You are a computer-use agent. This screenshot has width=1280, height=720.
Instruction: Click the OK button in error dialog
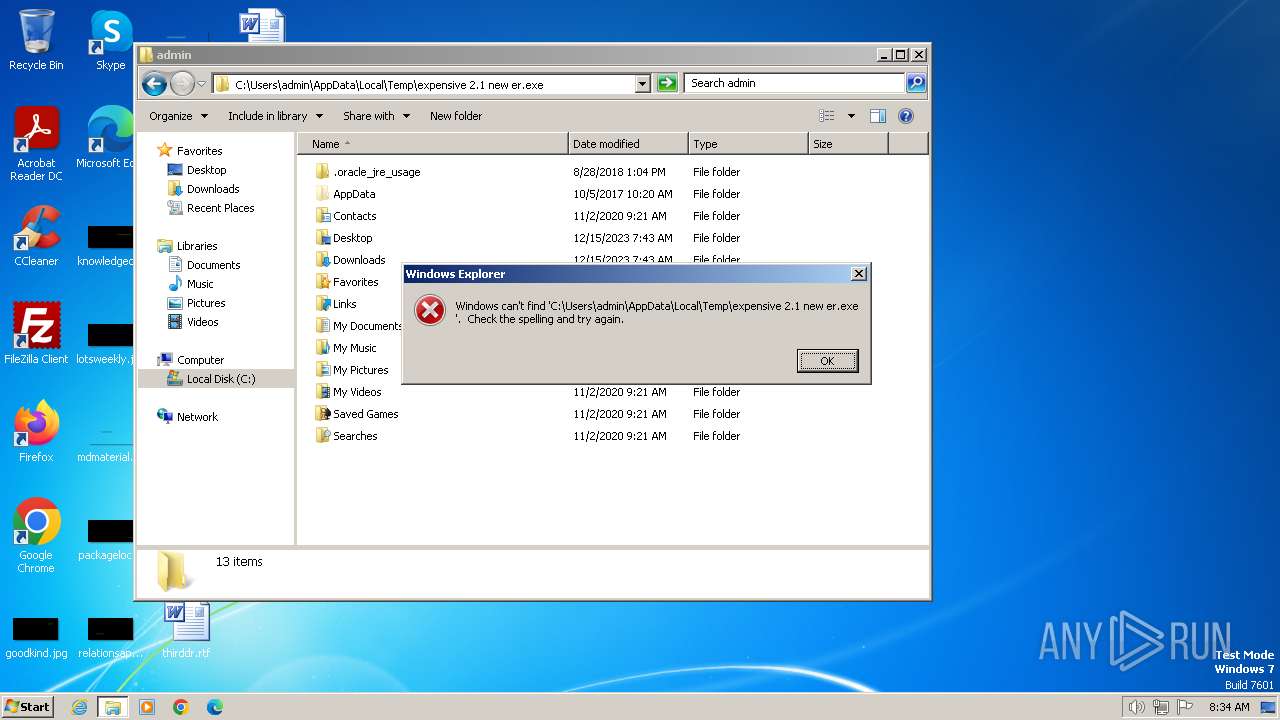tap(827, 361)
